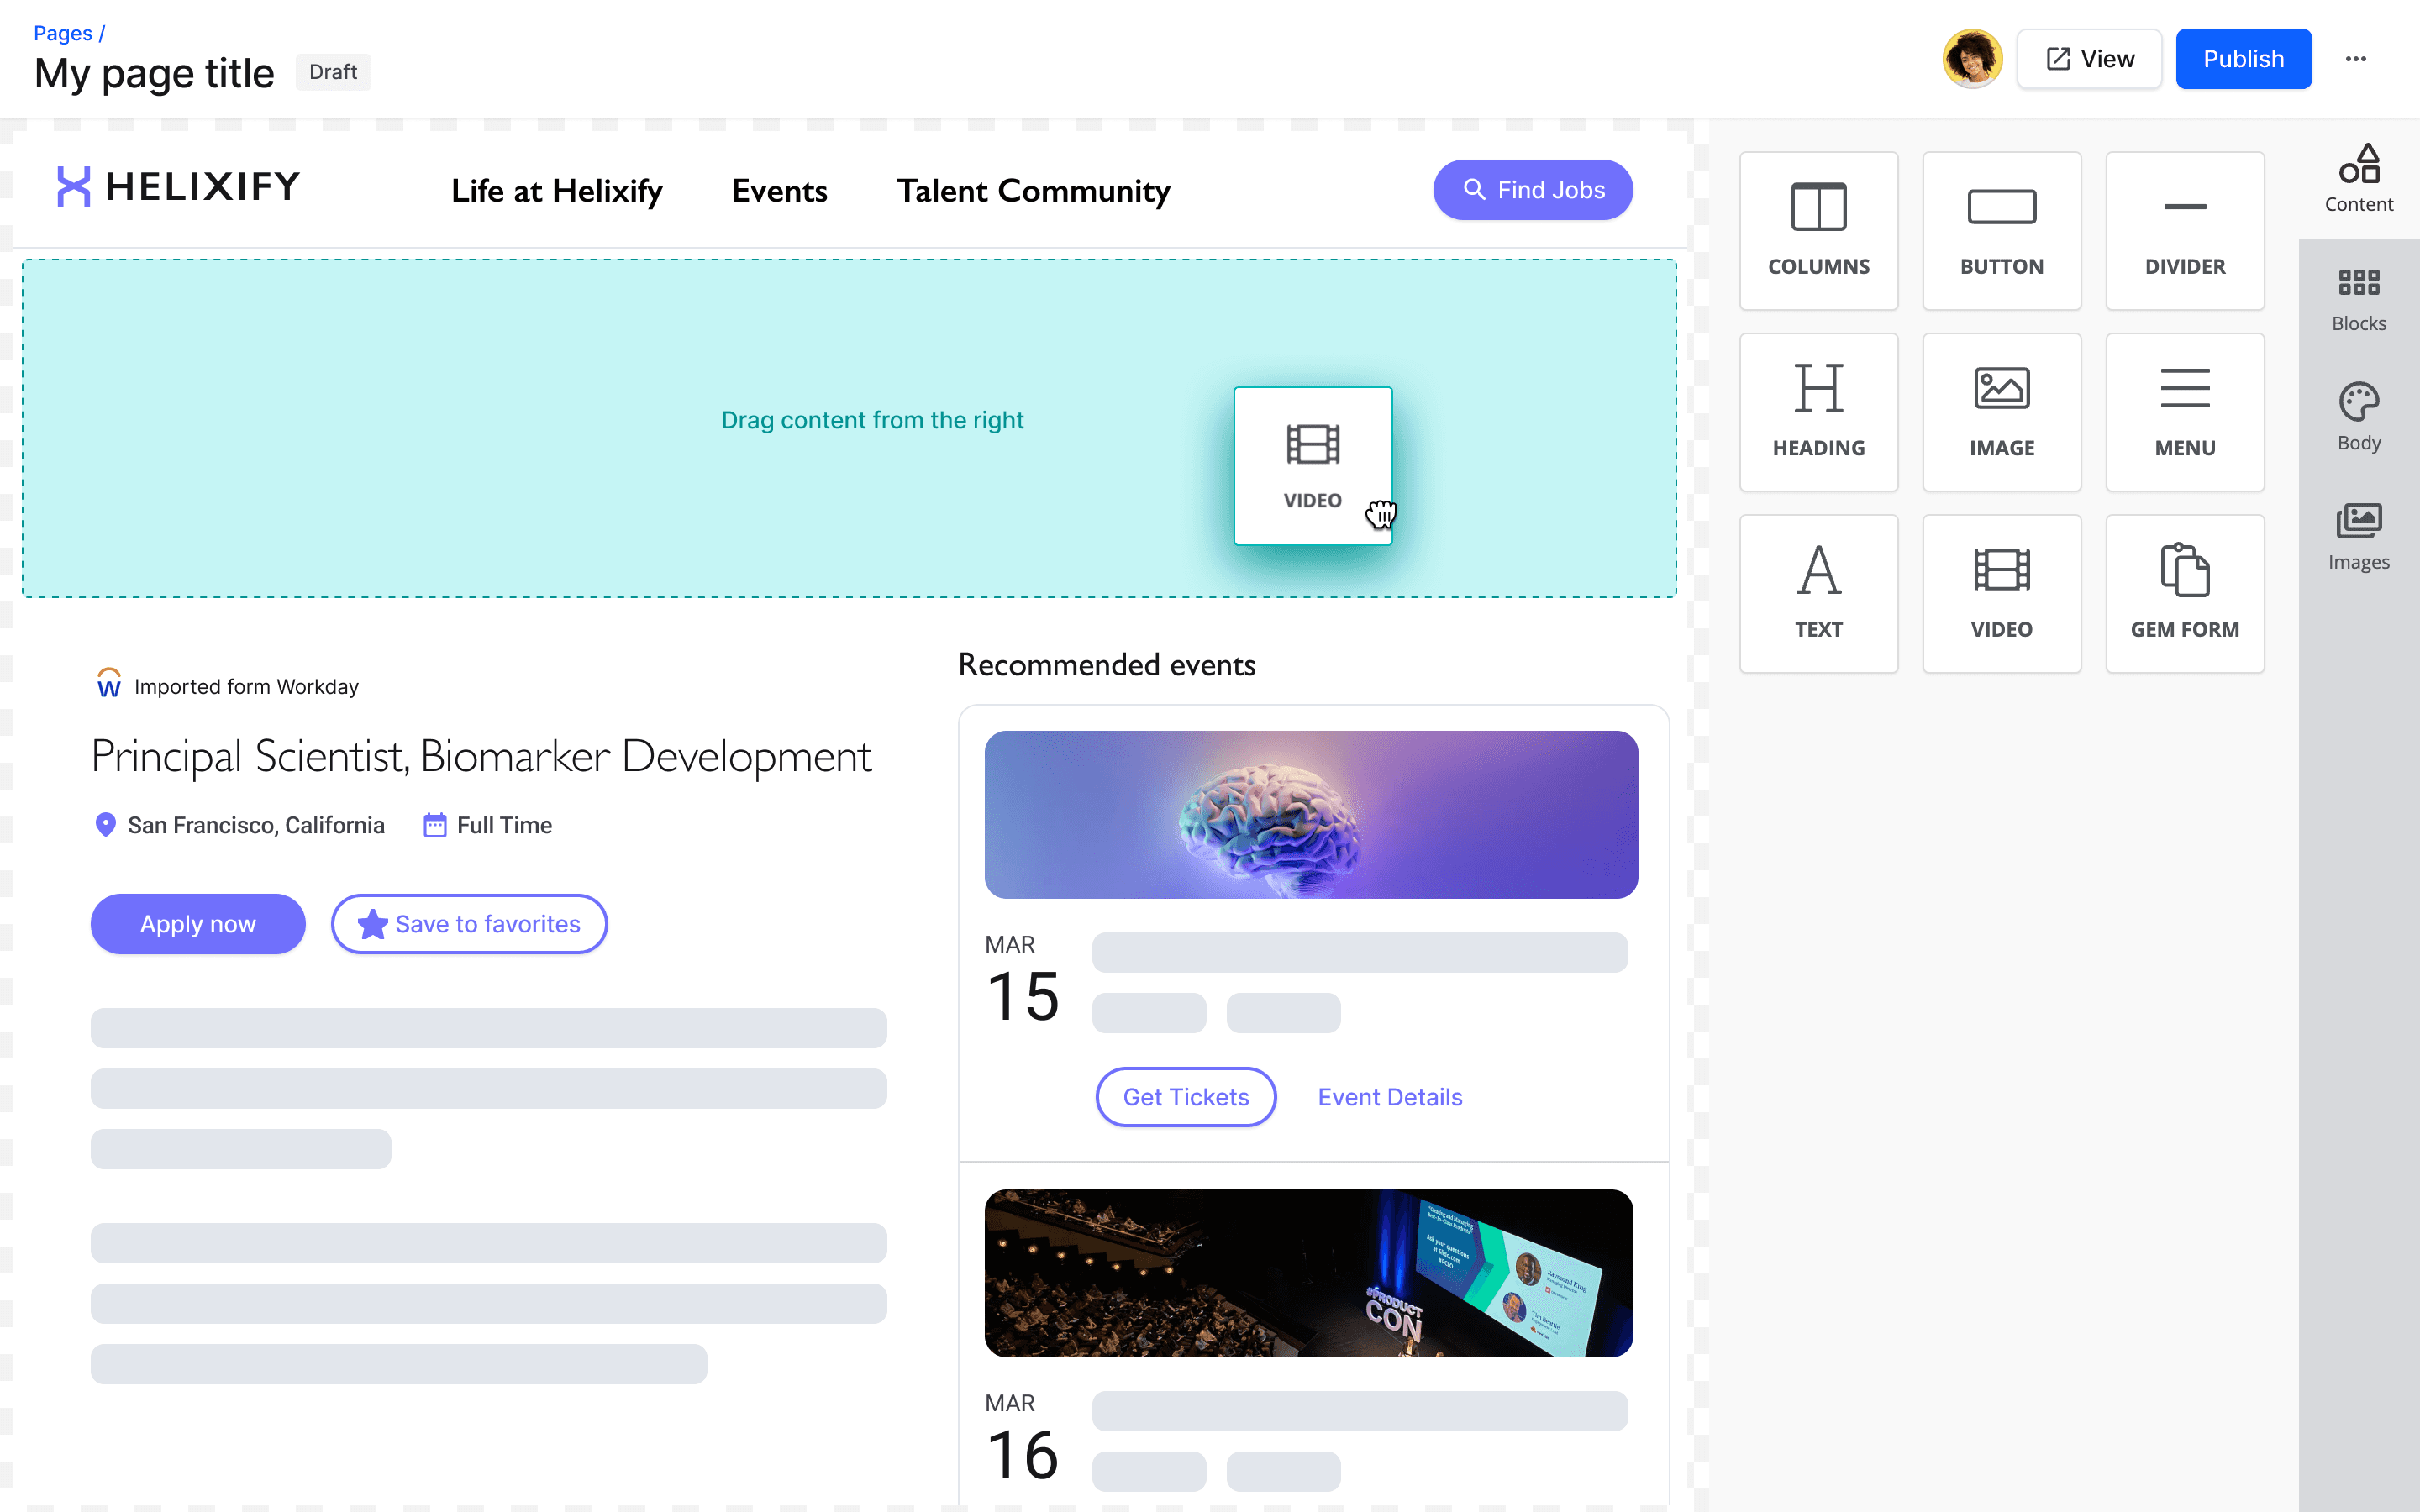The width and height of the screenshot is (2420, 1512).
Task: Choose the Text content element
Action: pyautogui.click(x=1818, y=593)
